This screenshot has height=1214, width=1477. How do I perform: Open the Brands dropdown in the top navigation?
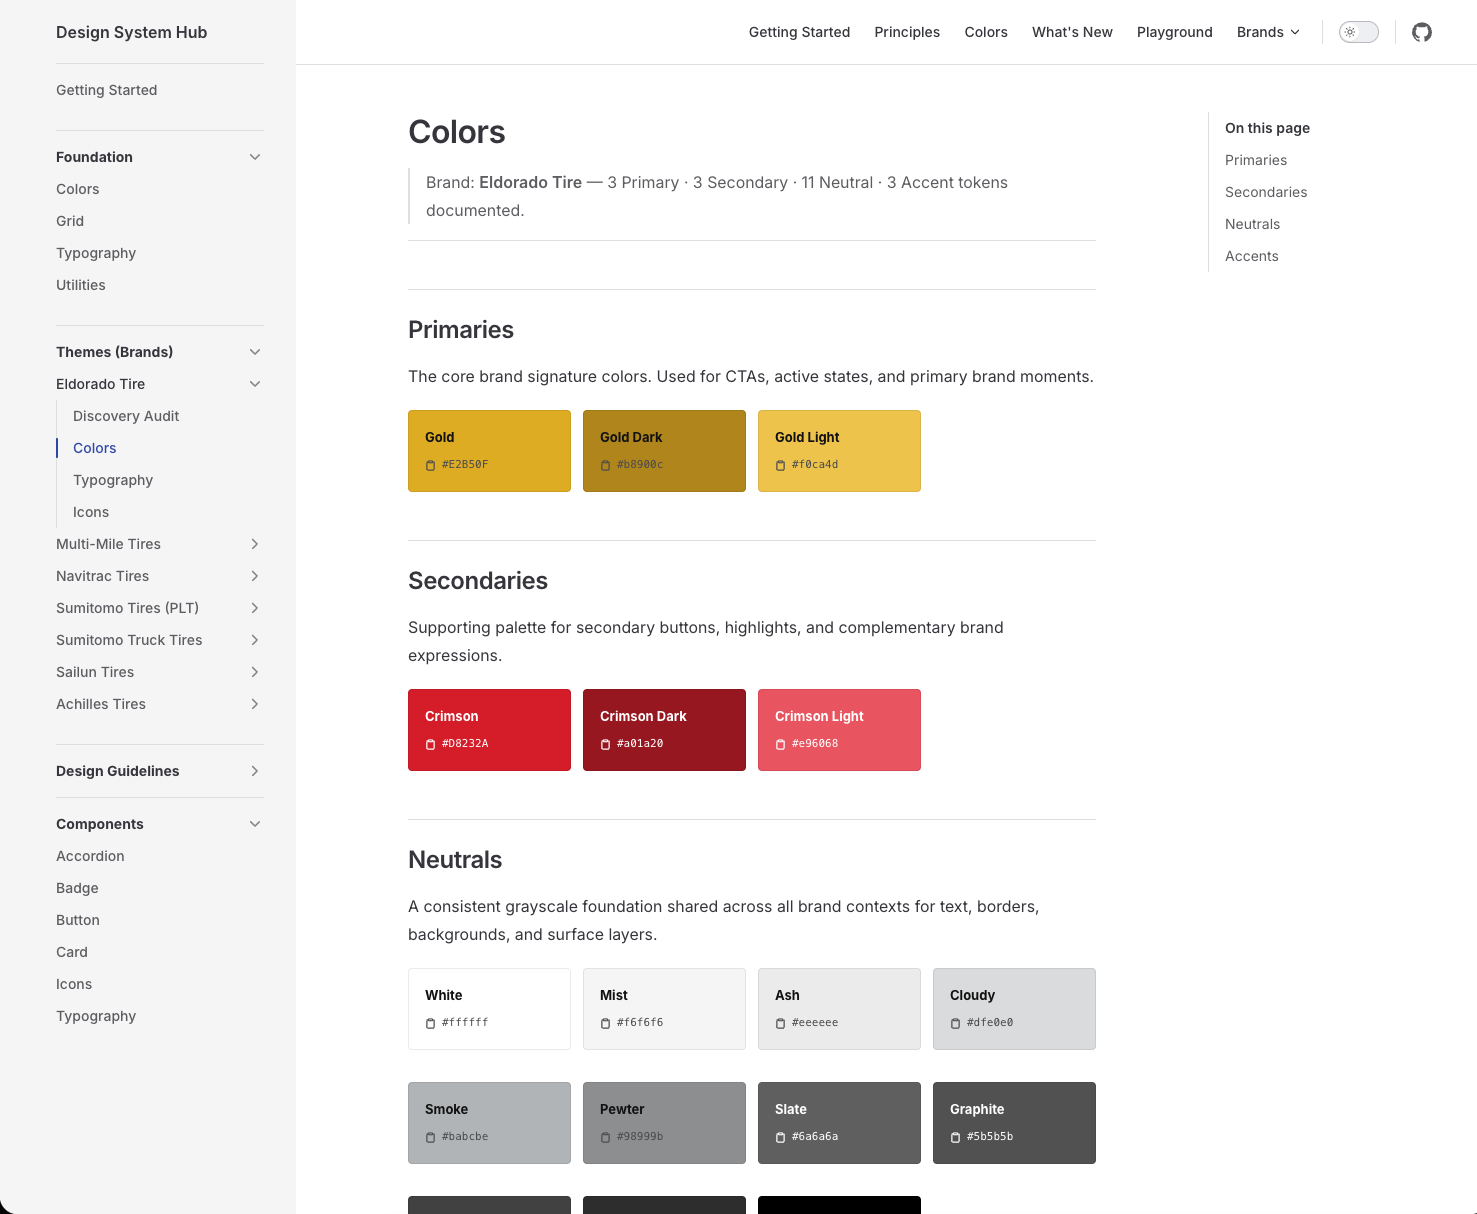pos(1268,32)
